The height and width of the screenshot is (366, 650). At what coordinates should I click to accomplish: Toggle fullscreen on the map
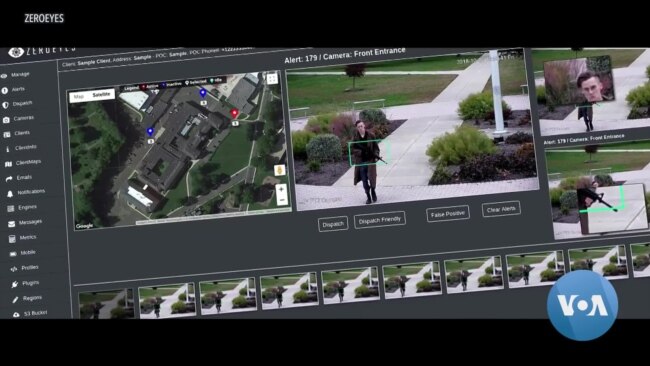coord(272,79)
